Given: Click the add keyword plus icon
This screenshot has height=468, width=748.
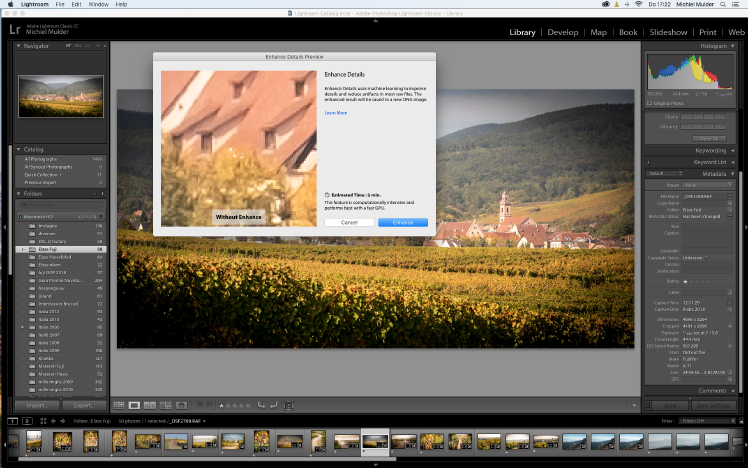Looking at the screenshot, I should [x=649, y=162].
